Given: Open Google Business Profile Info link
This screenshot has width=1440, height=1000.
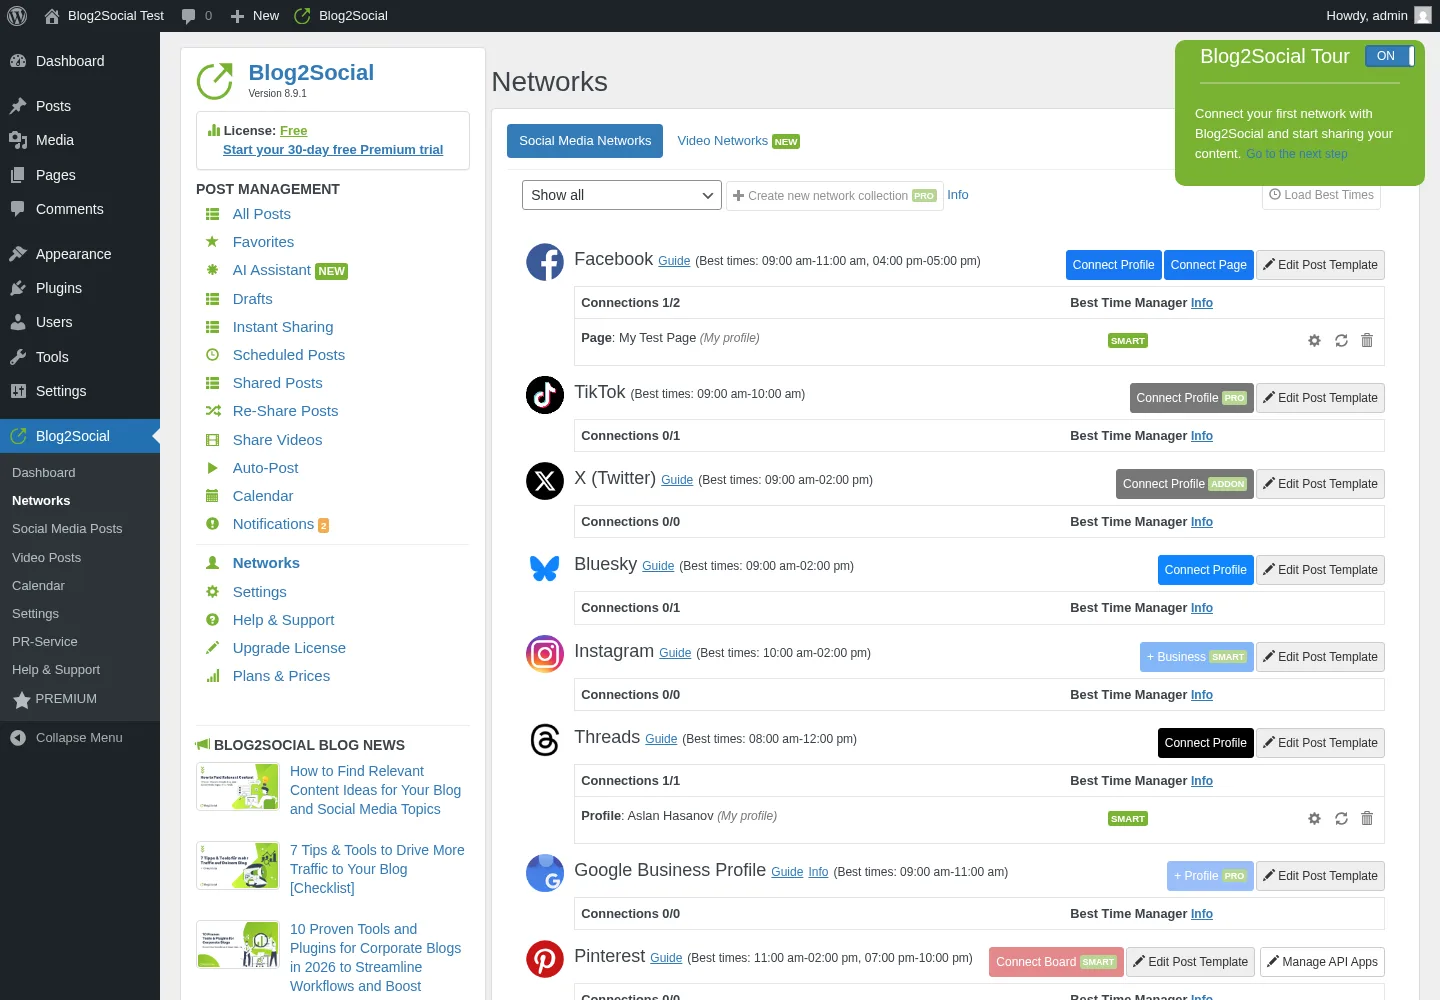Looking at the screenshot, I should pyautogui.click(x=818, y=872).
